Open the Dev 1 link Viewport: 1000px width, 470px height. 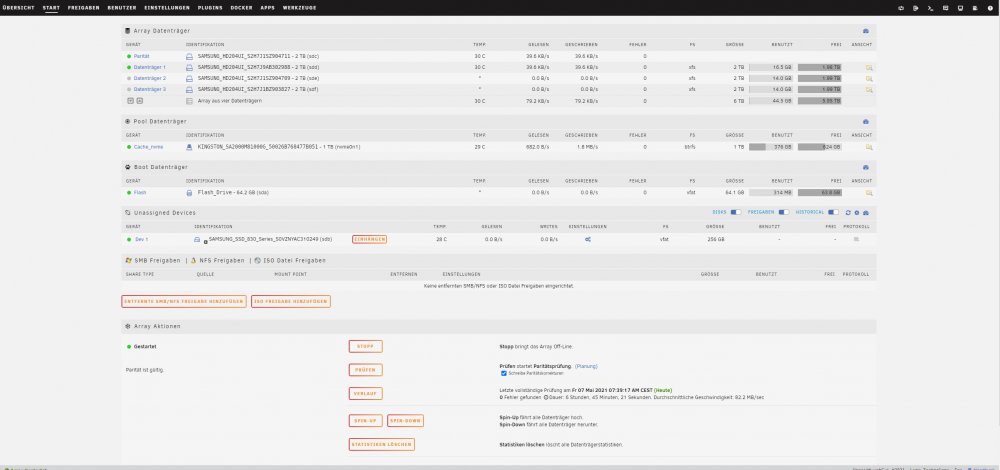click(141, 239)
